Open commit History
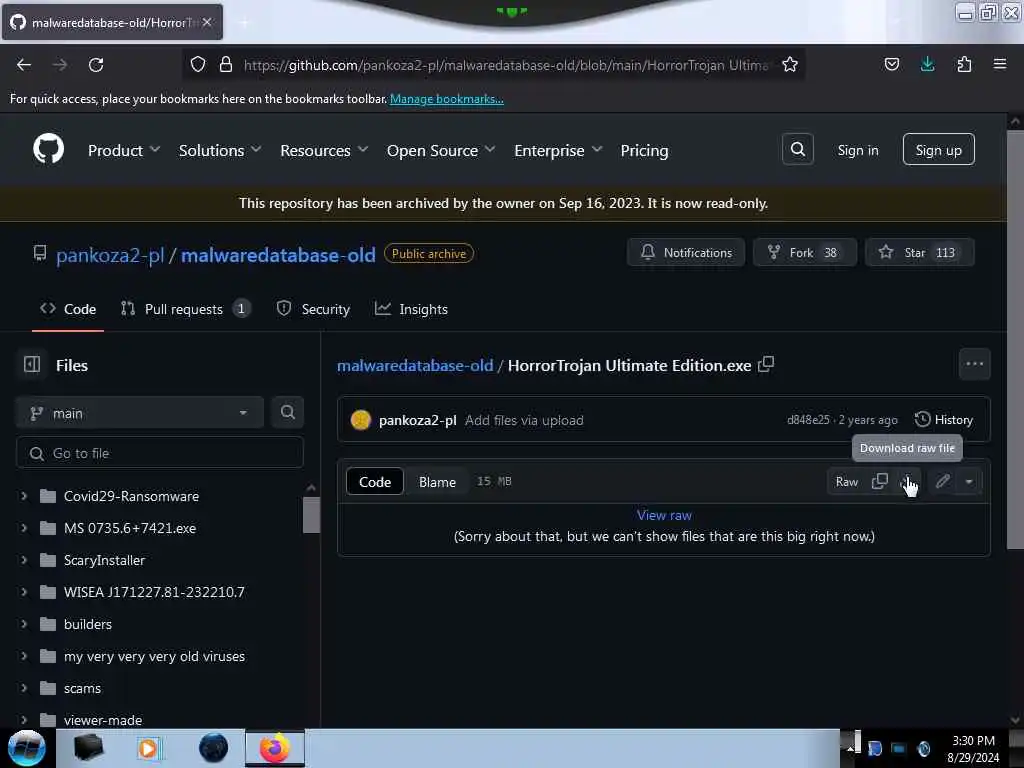 tap(944, 419)
